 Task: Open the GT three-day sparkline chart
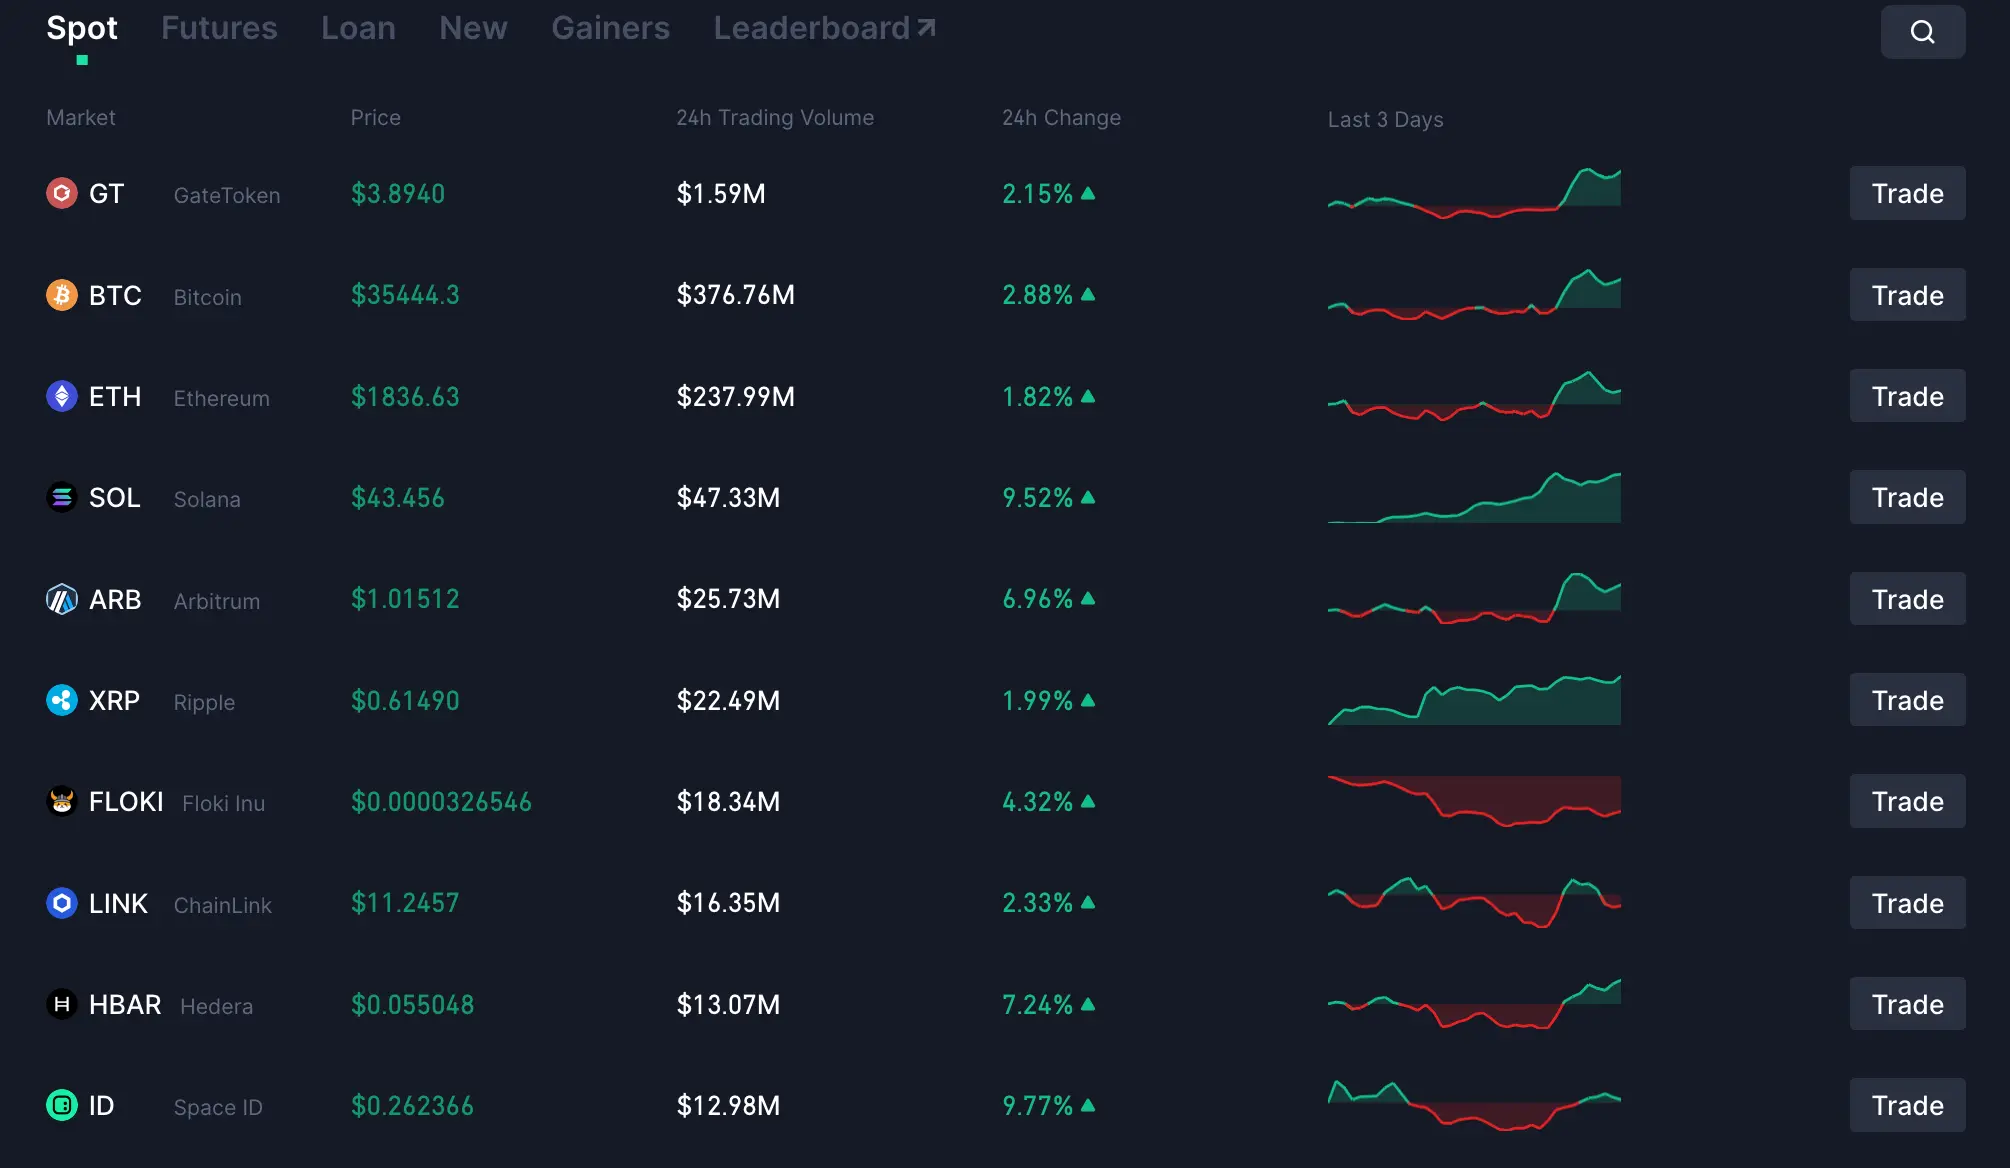pos(1474,193)
